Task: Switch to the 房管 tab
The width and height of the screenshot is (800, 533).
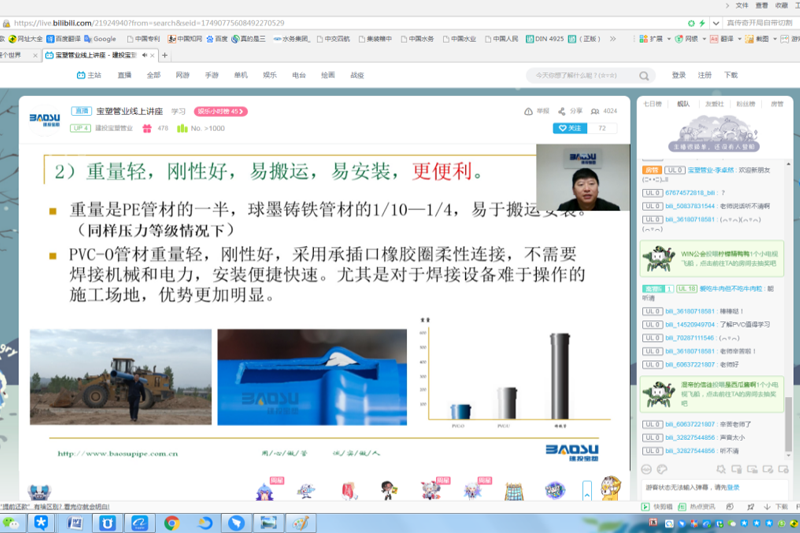Action: click(x=777, y=104)
